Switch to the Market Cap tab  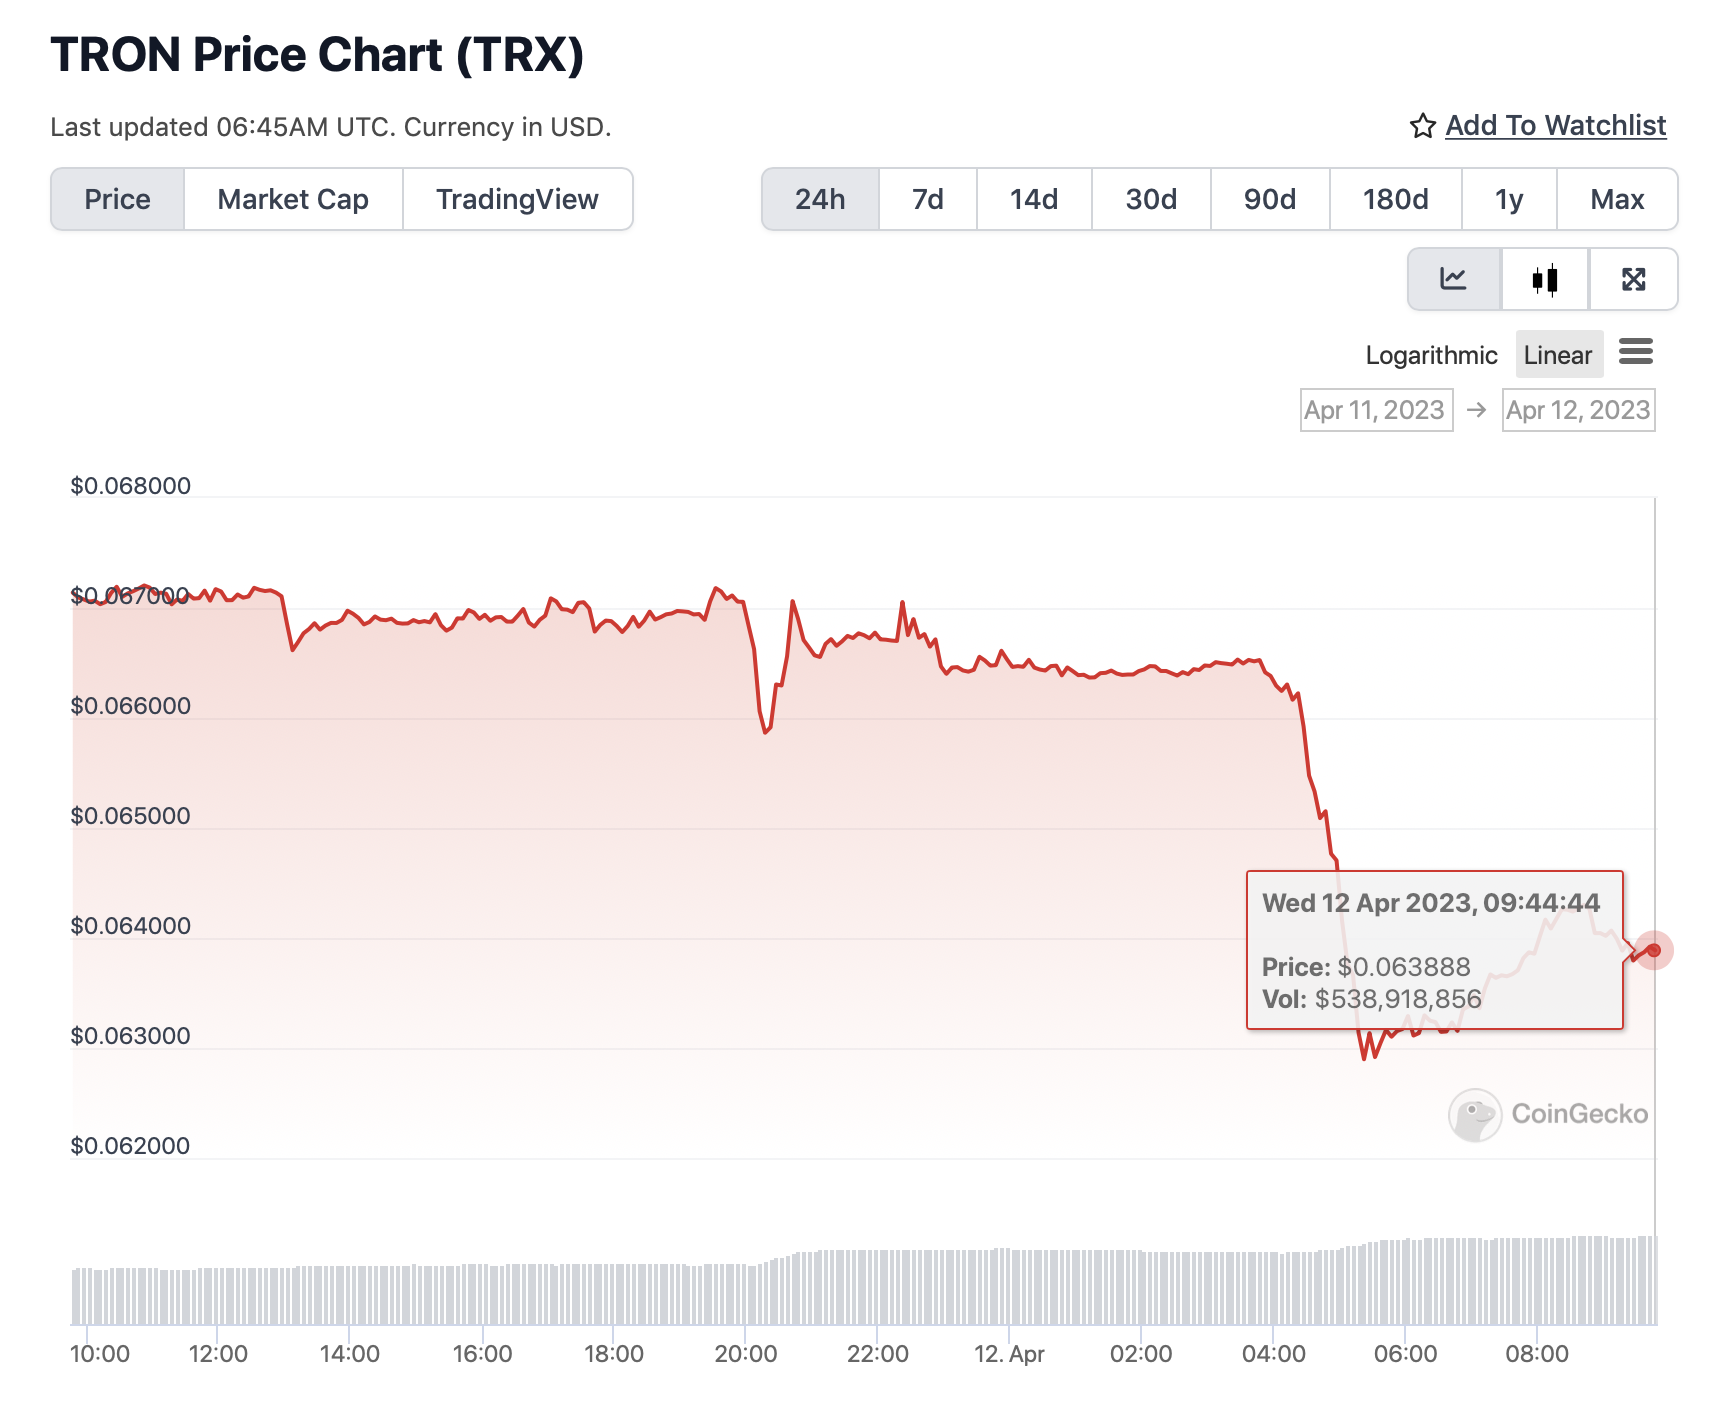293,199
